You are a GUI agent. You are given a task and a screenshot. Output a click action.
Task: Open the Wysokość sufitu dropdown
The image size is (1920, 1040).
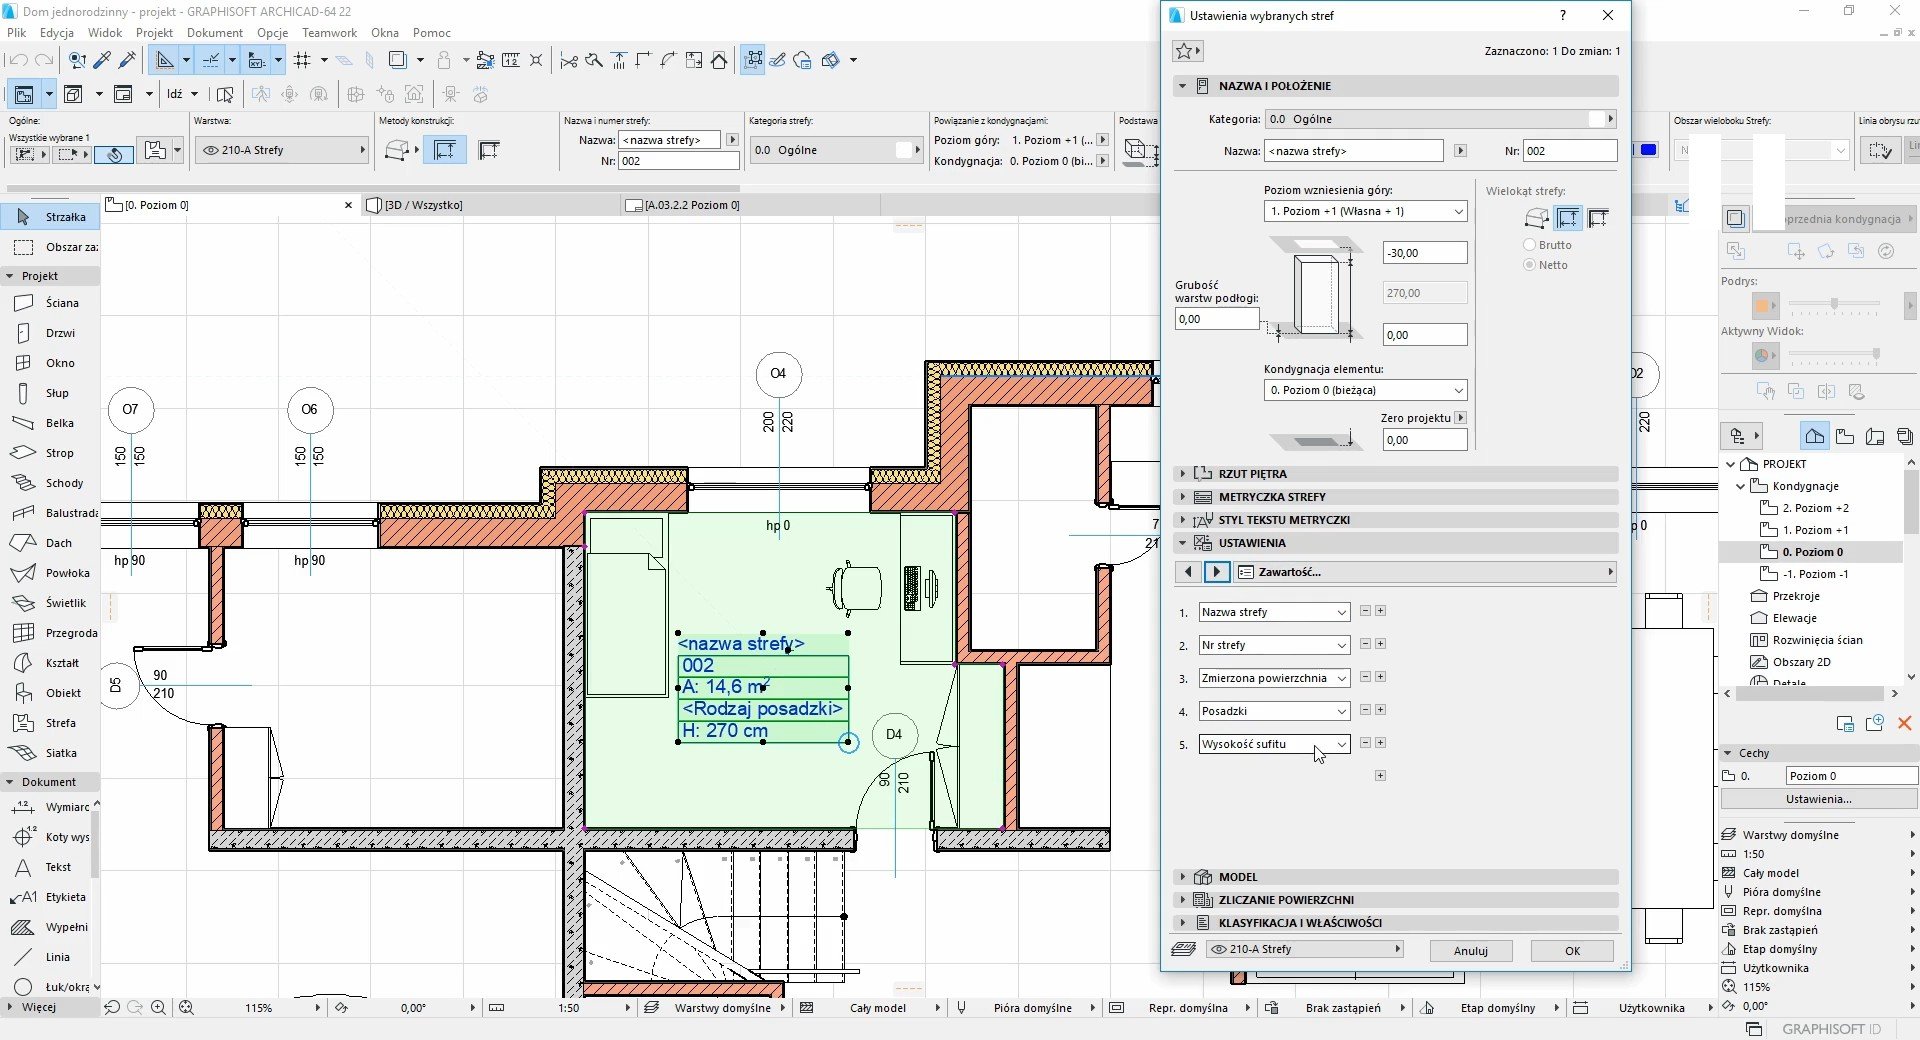(1274, 744)
